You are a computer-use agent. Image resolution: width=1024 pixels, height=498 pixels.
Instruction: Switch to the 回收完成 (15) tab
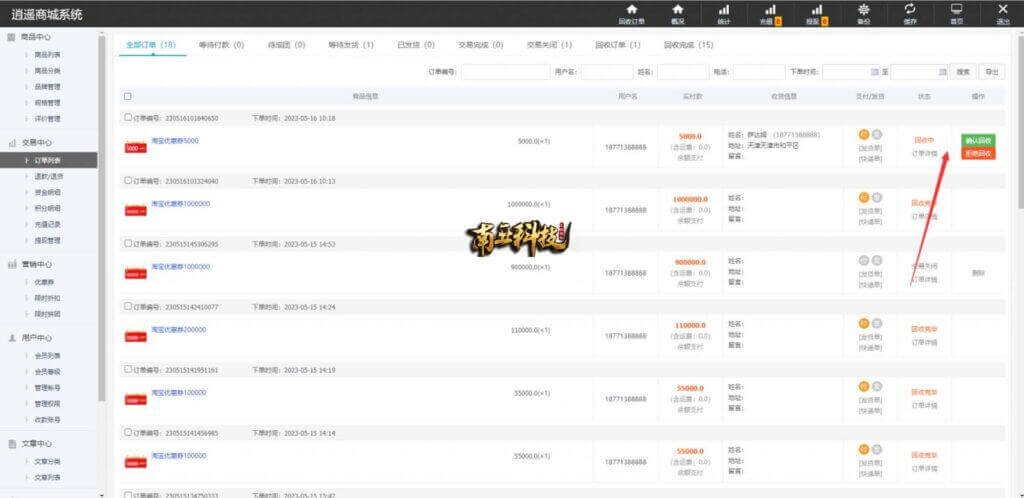coord(688,45)
